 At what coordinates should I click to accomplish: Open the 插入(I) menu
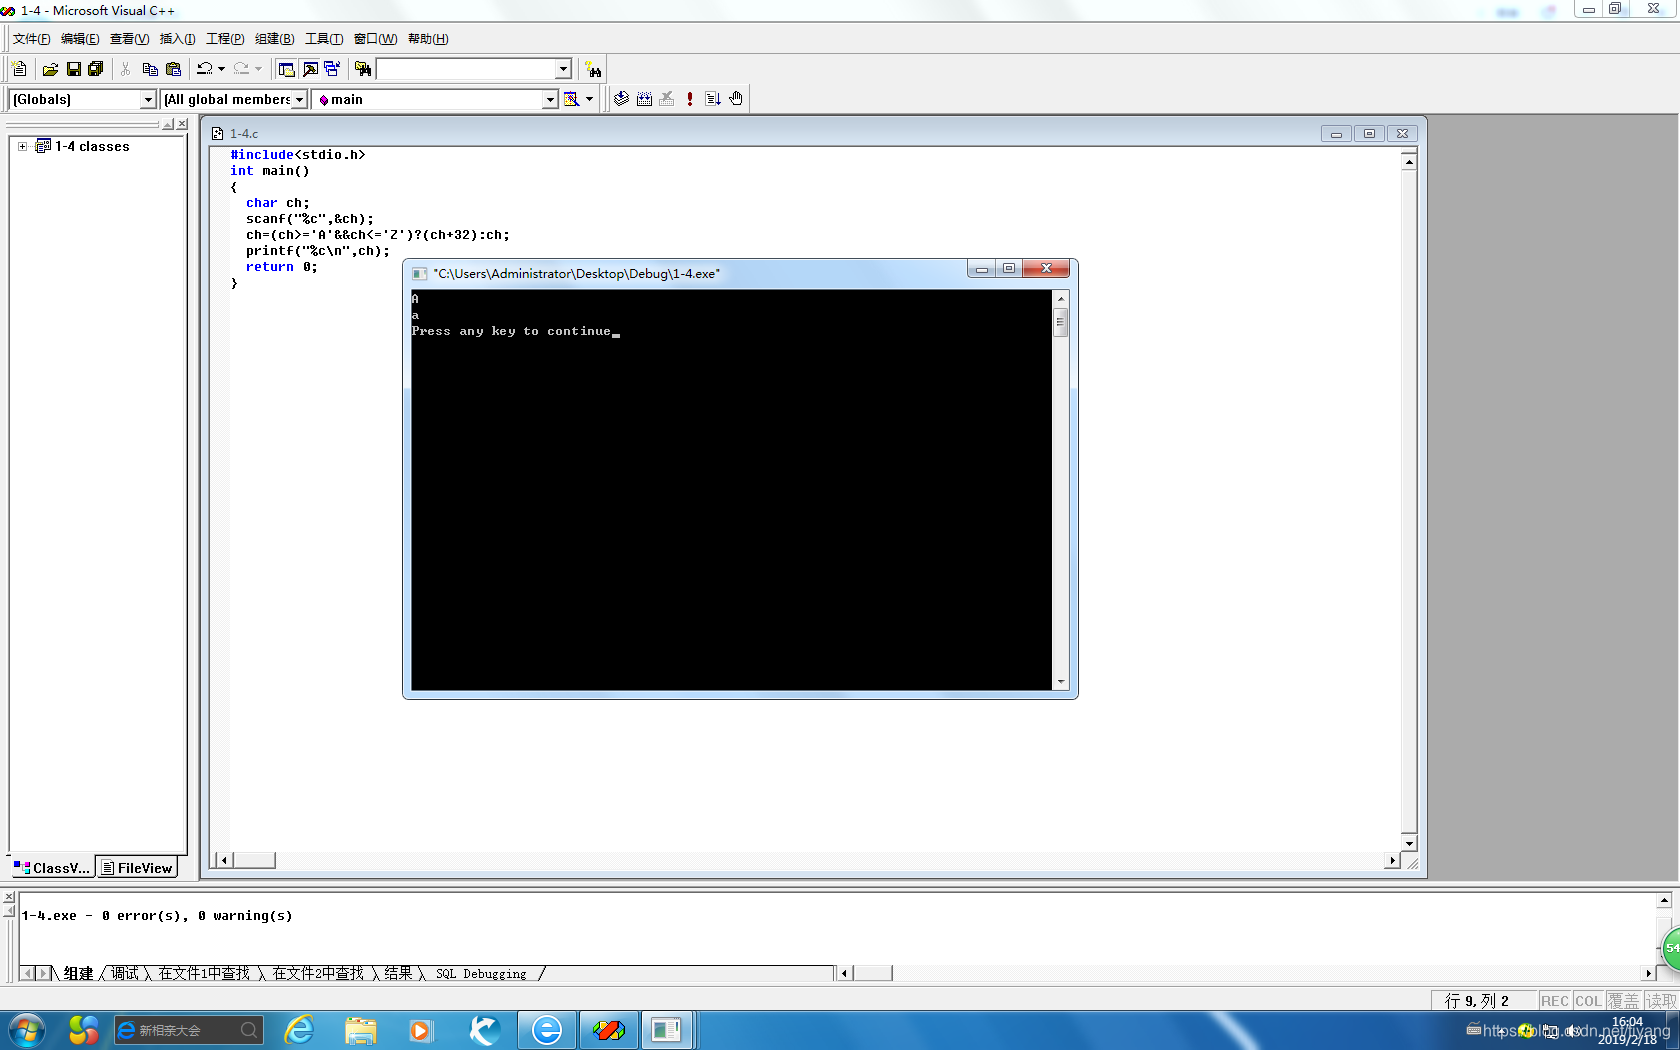[177, 39]
